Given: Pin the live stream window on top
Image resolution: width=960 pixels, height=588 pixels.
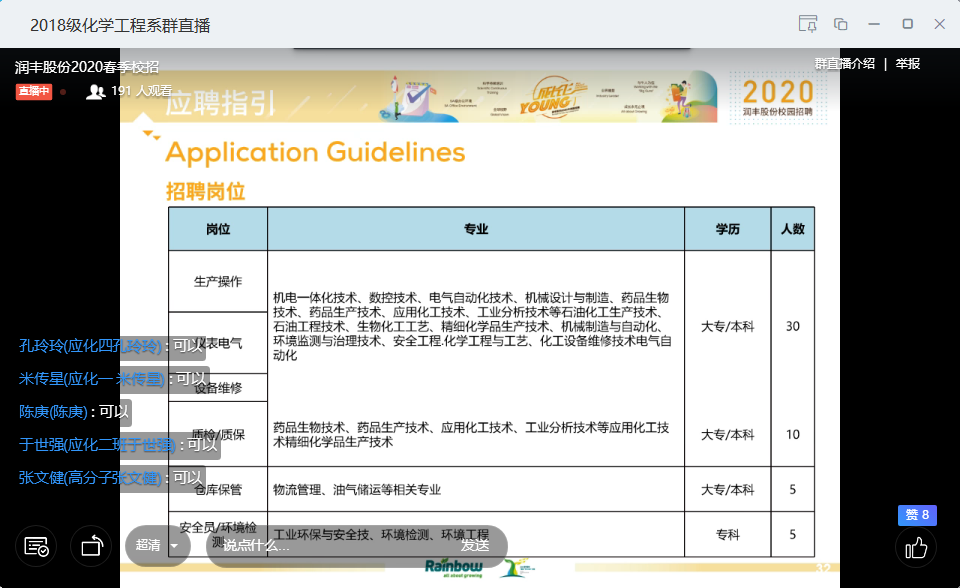Looking at the screenshot, I should (x=808, y=24).
